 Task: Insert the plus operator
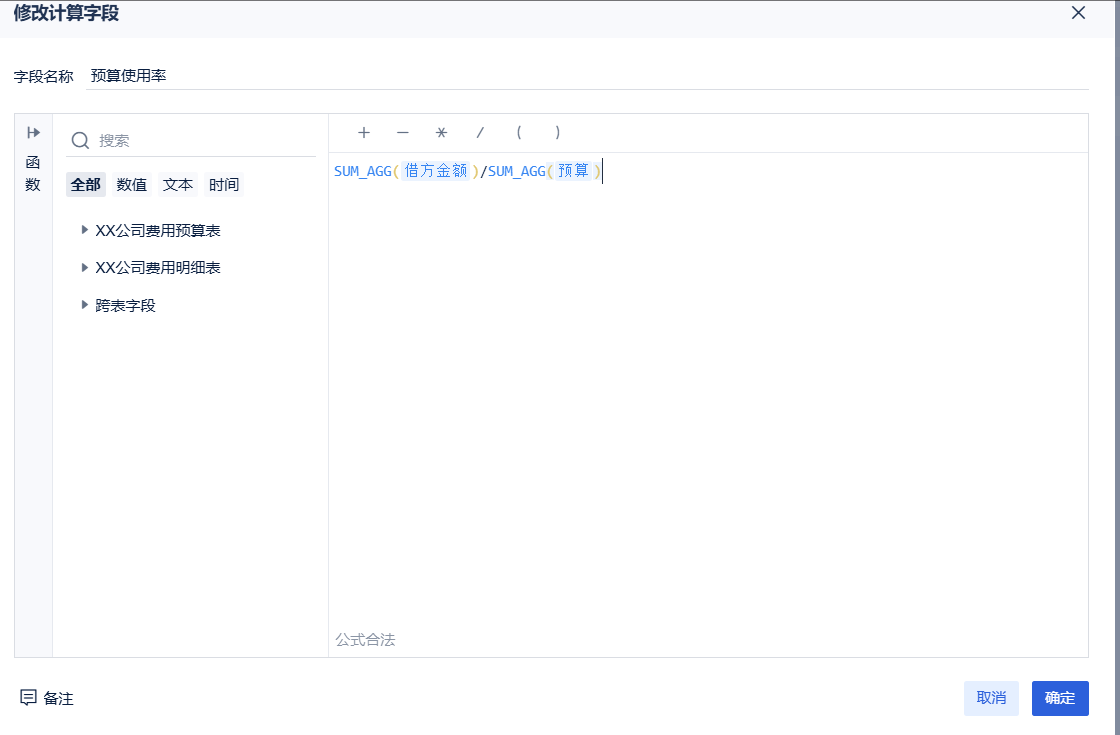click(x=364, y=132)
